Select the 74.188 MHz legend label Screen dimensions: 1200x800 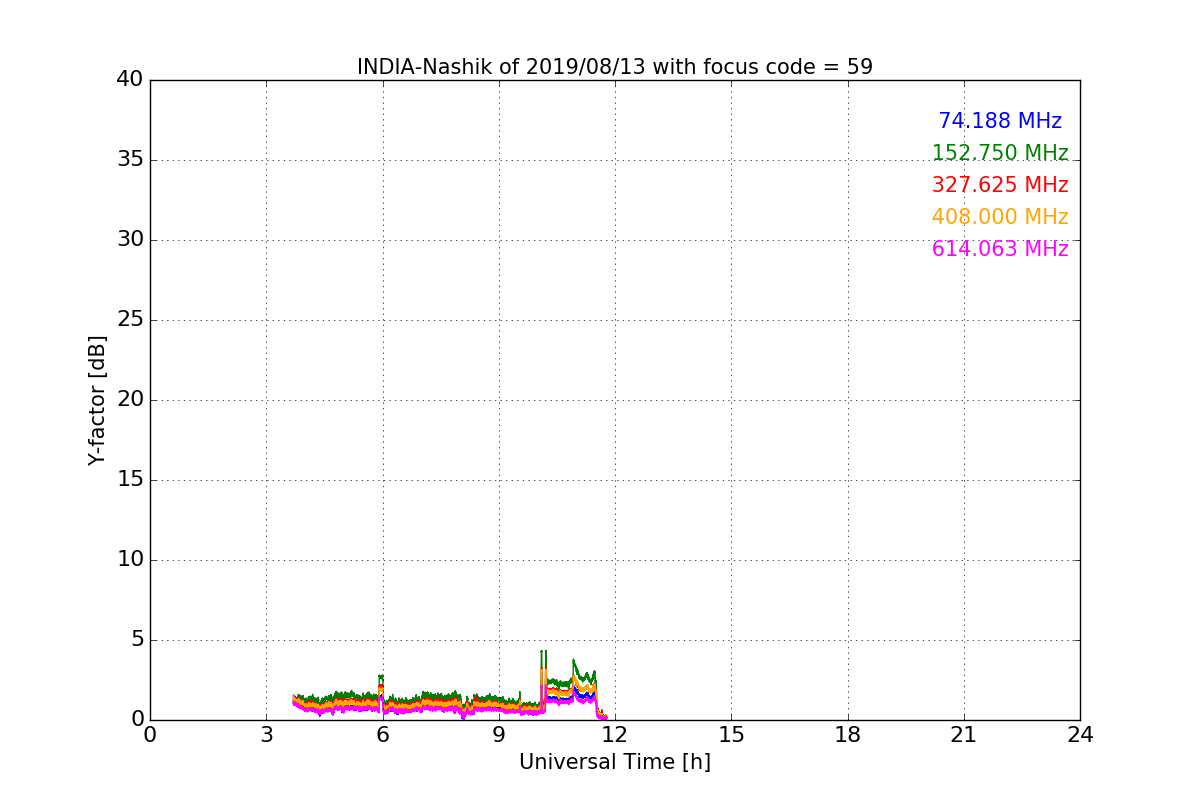tap(1000, 121)
